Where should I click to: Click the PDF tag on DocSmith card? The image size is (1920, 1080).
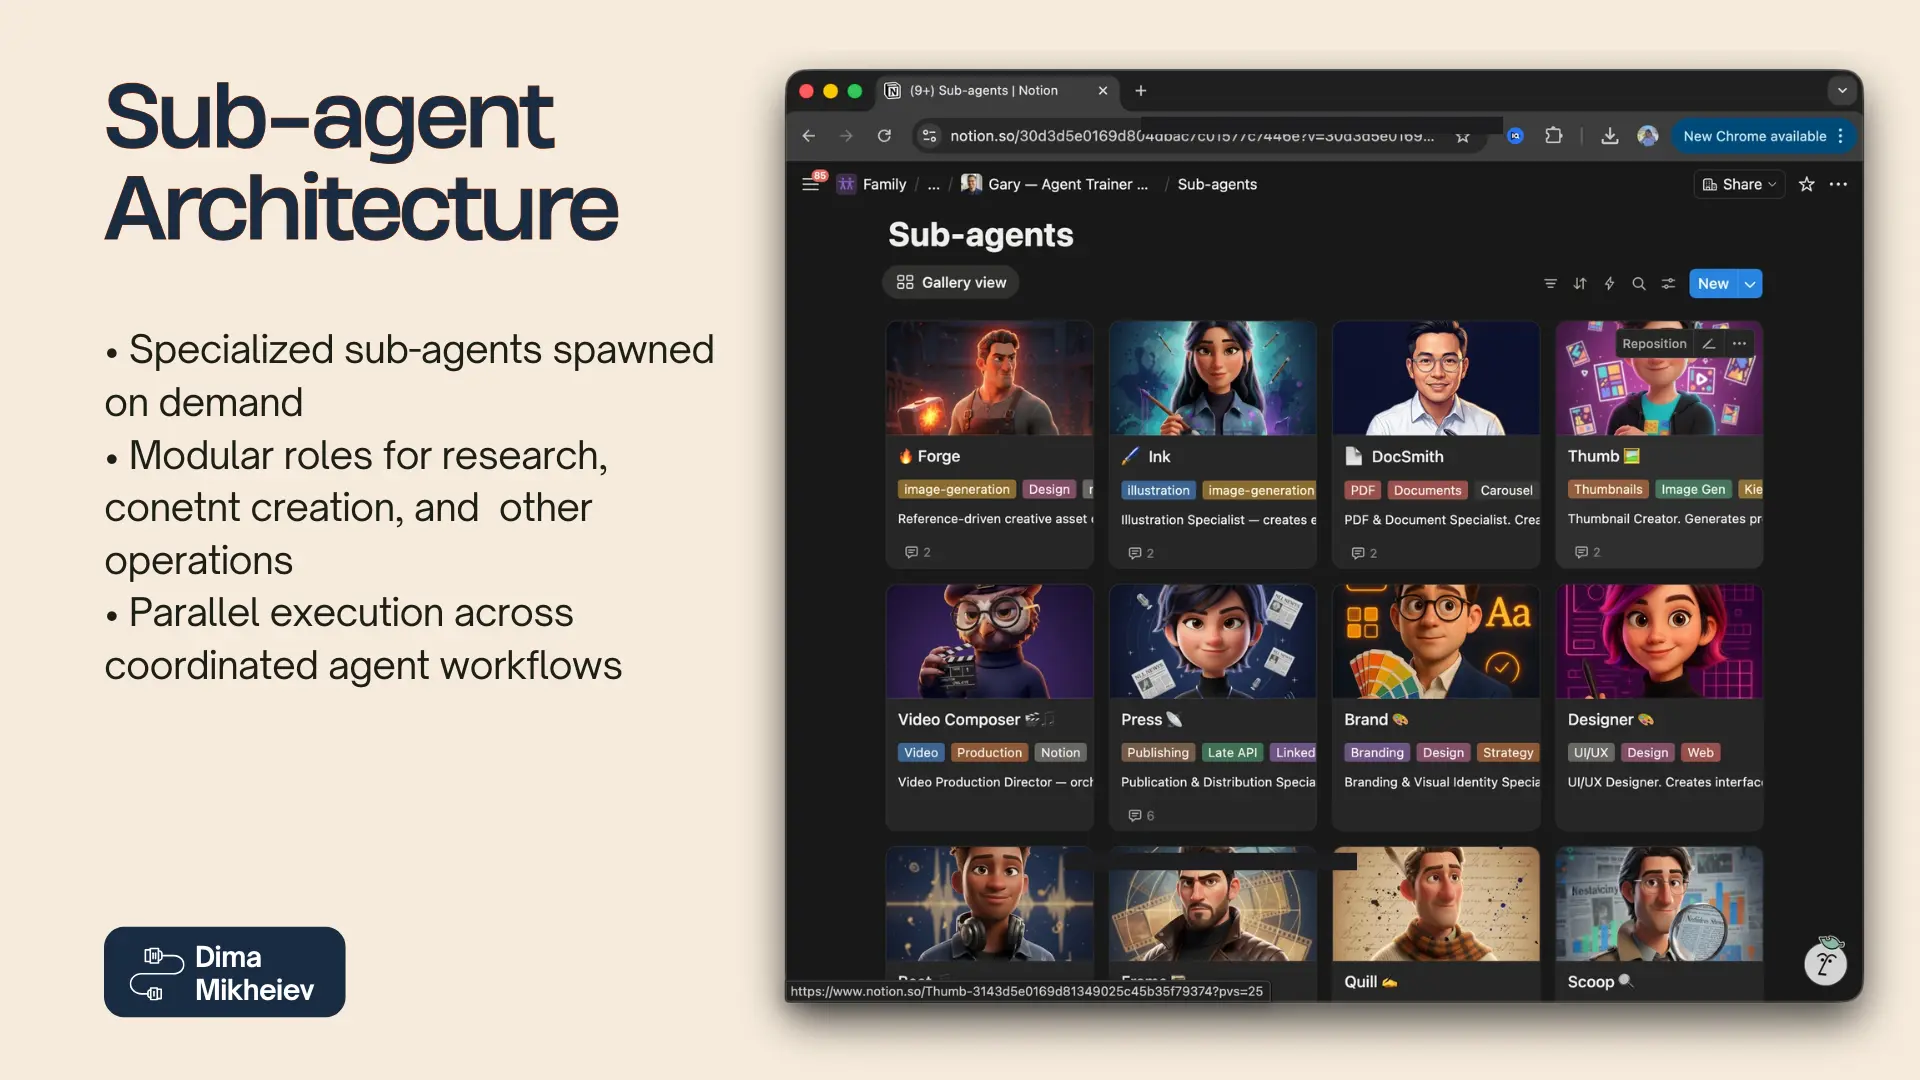click(x=1362, y=490)
